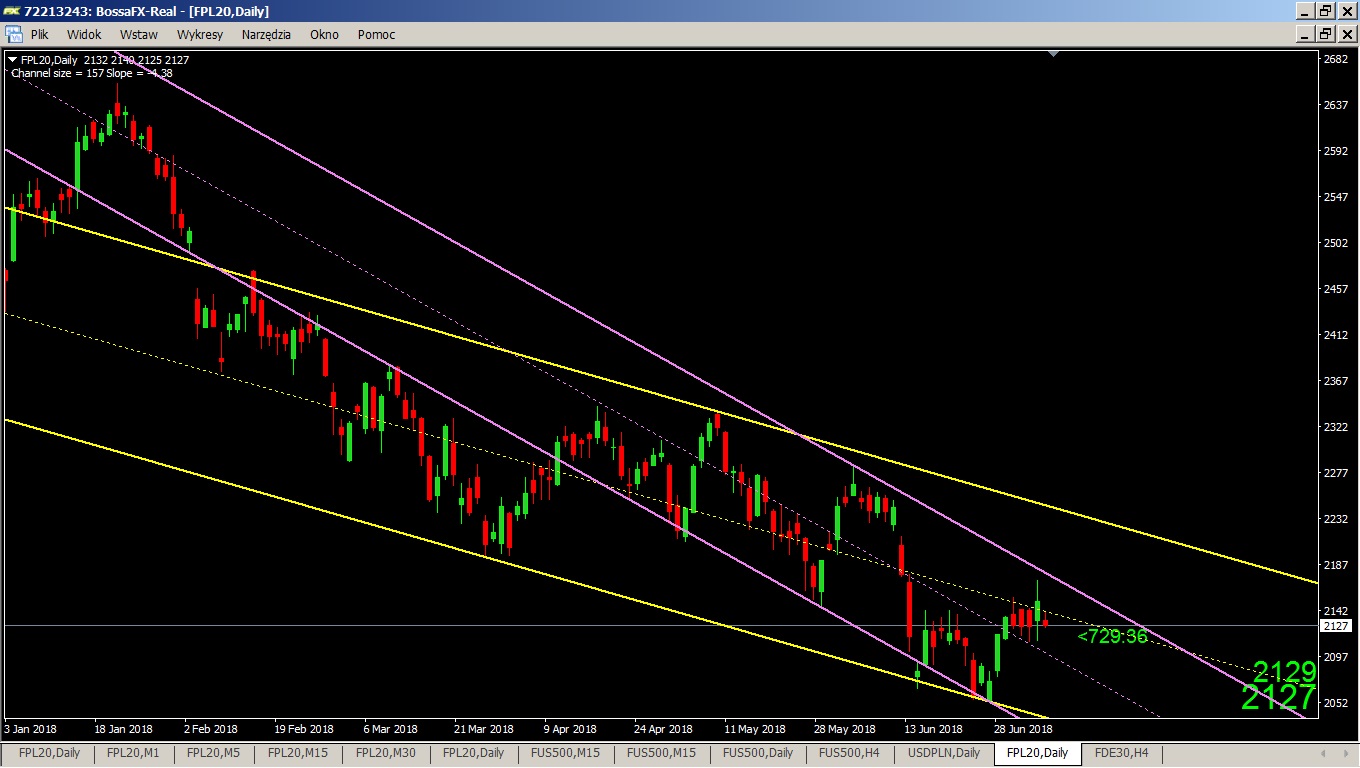Switch to the FPL20,M30 chart tab
Image resolution: width=1360 pixels, height=768 pixels.
[x=386, y=753]
